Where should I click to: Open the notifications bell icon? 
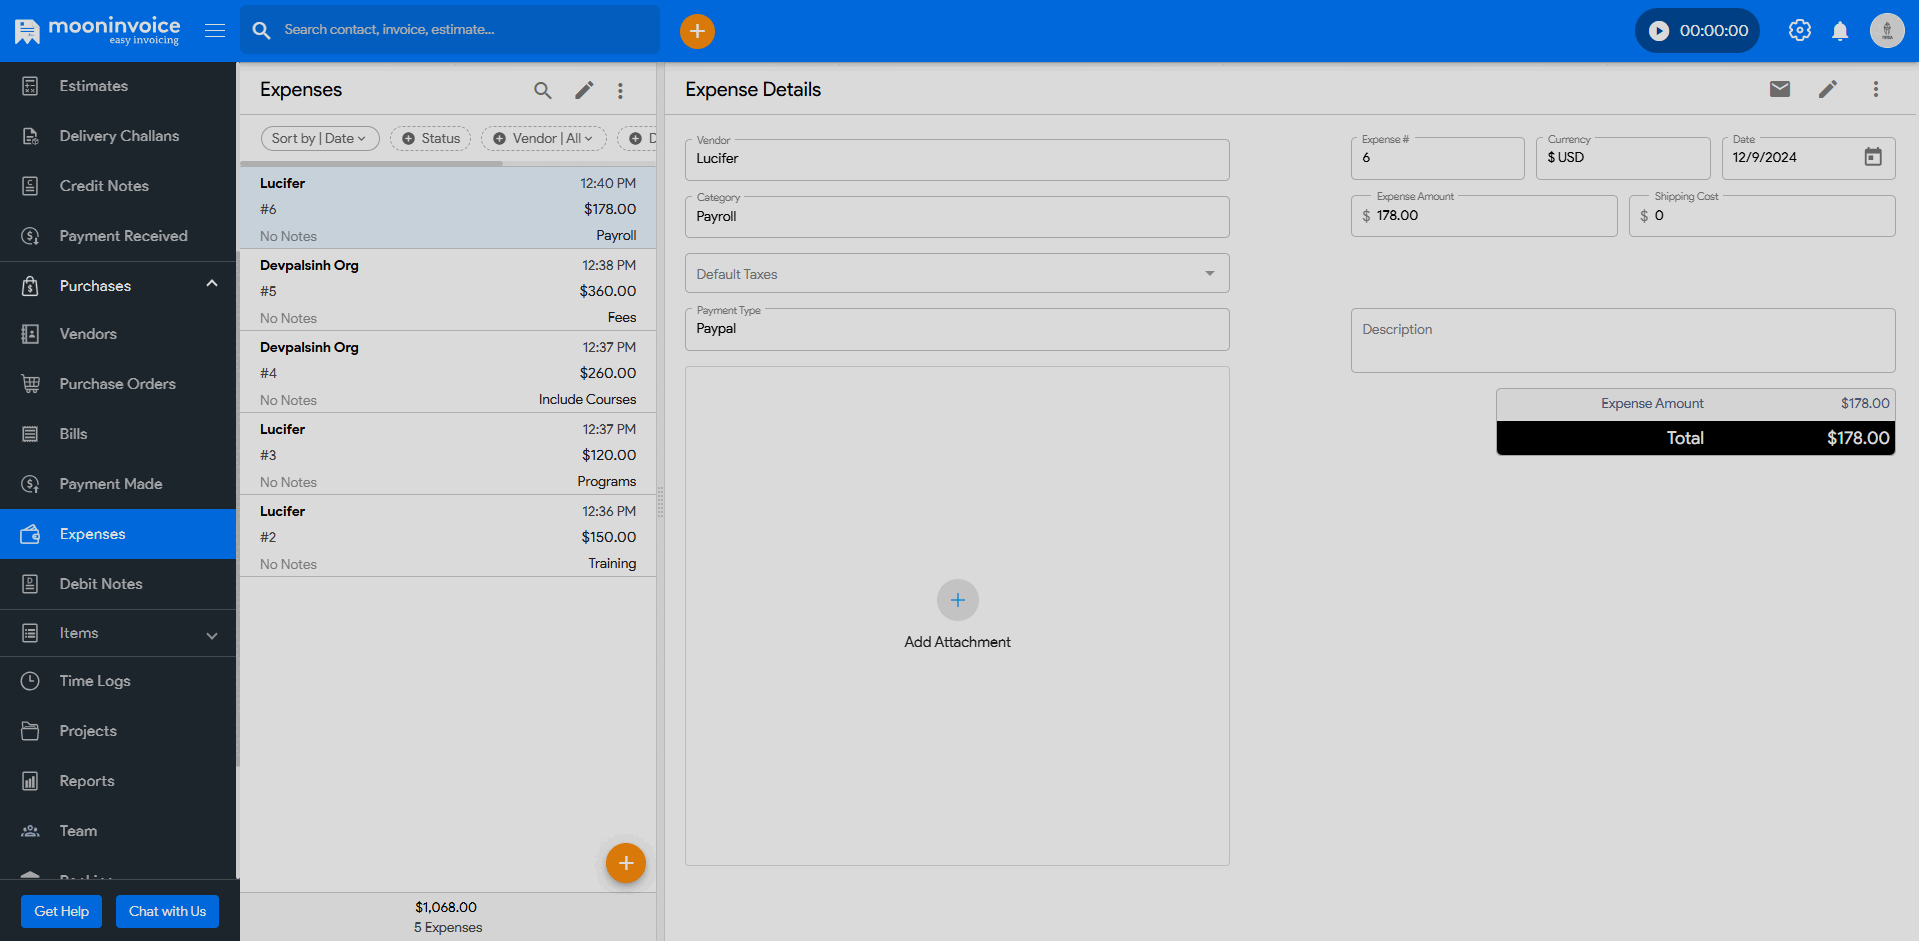pyautogui.click(x=1840, y=31)
